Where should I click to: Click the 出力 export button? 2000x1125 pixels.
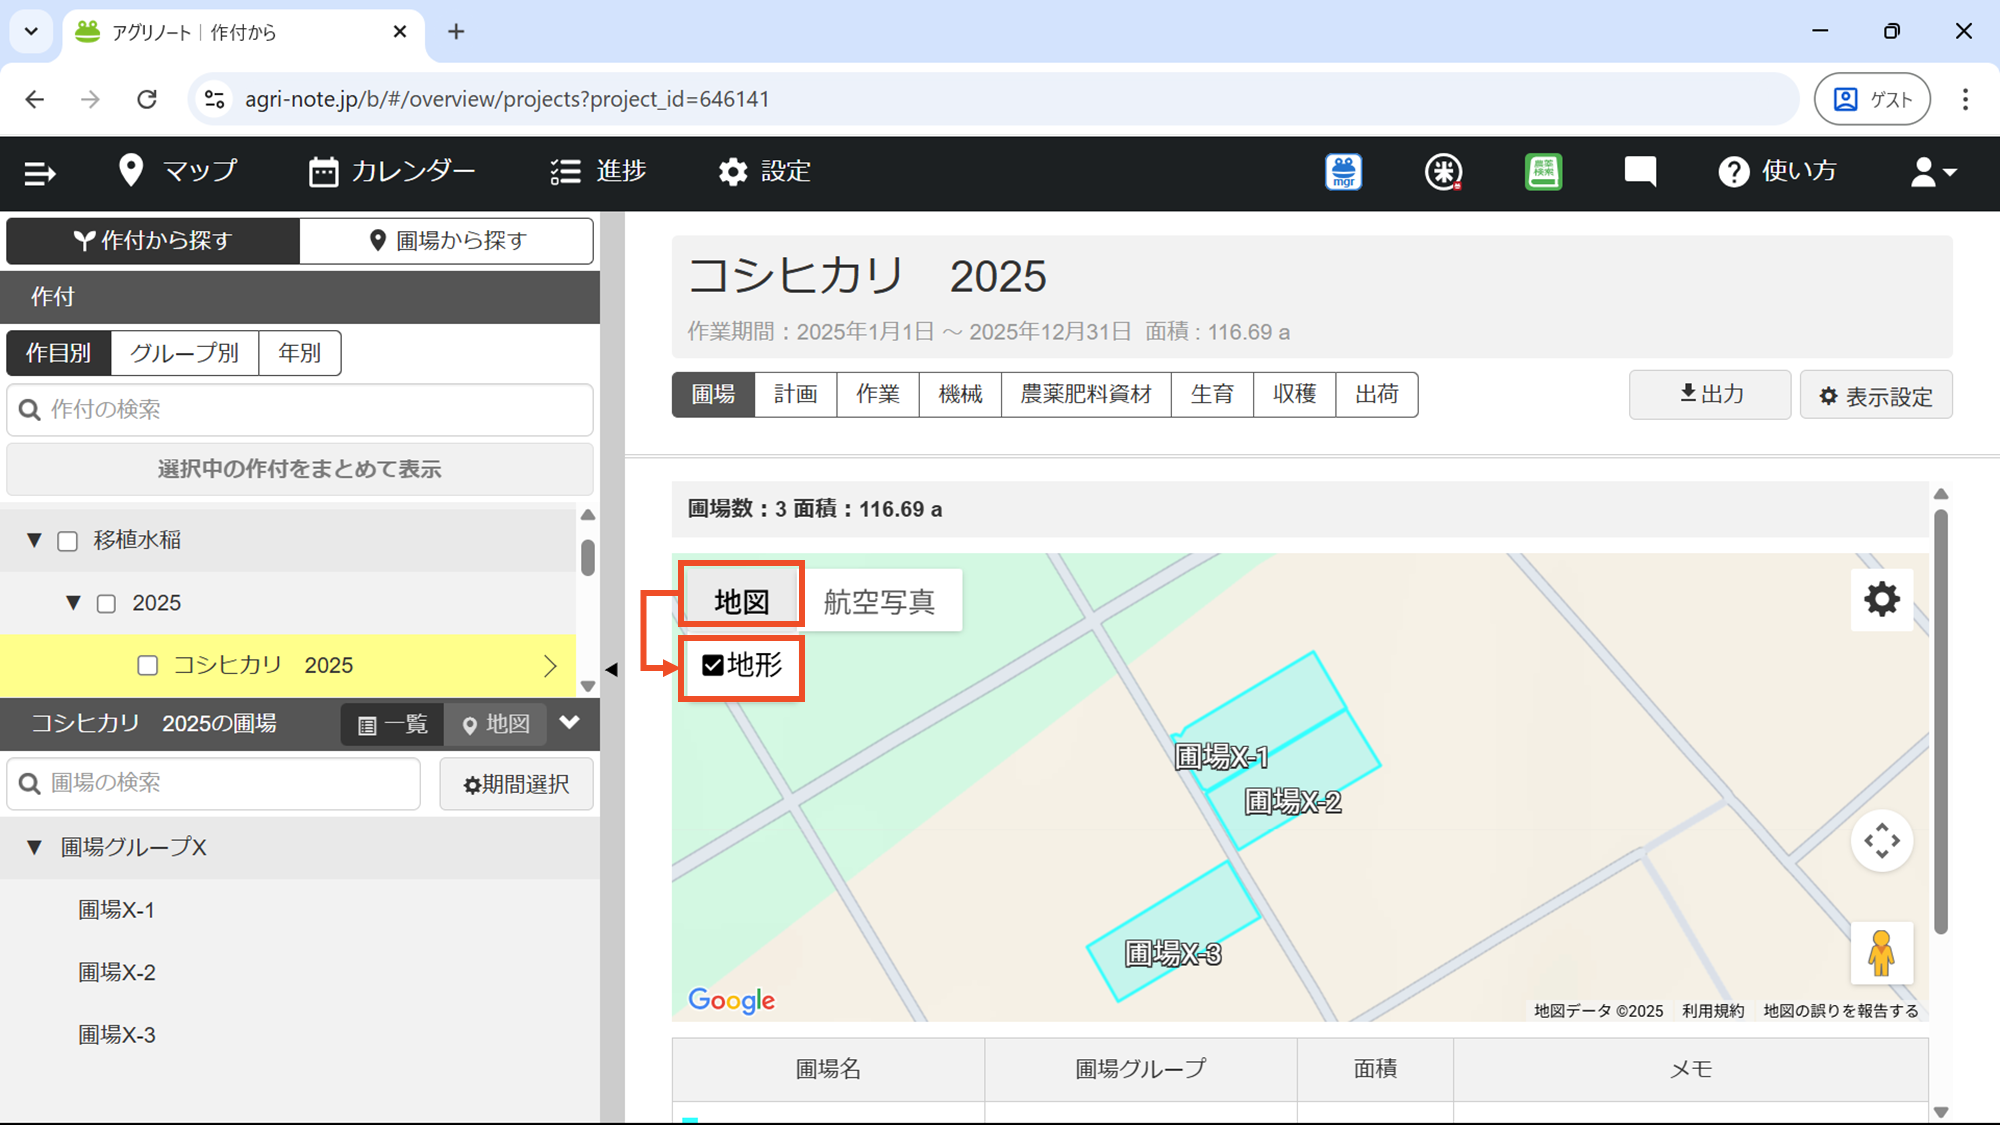(x=1710, y=394)
